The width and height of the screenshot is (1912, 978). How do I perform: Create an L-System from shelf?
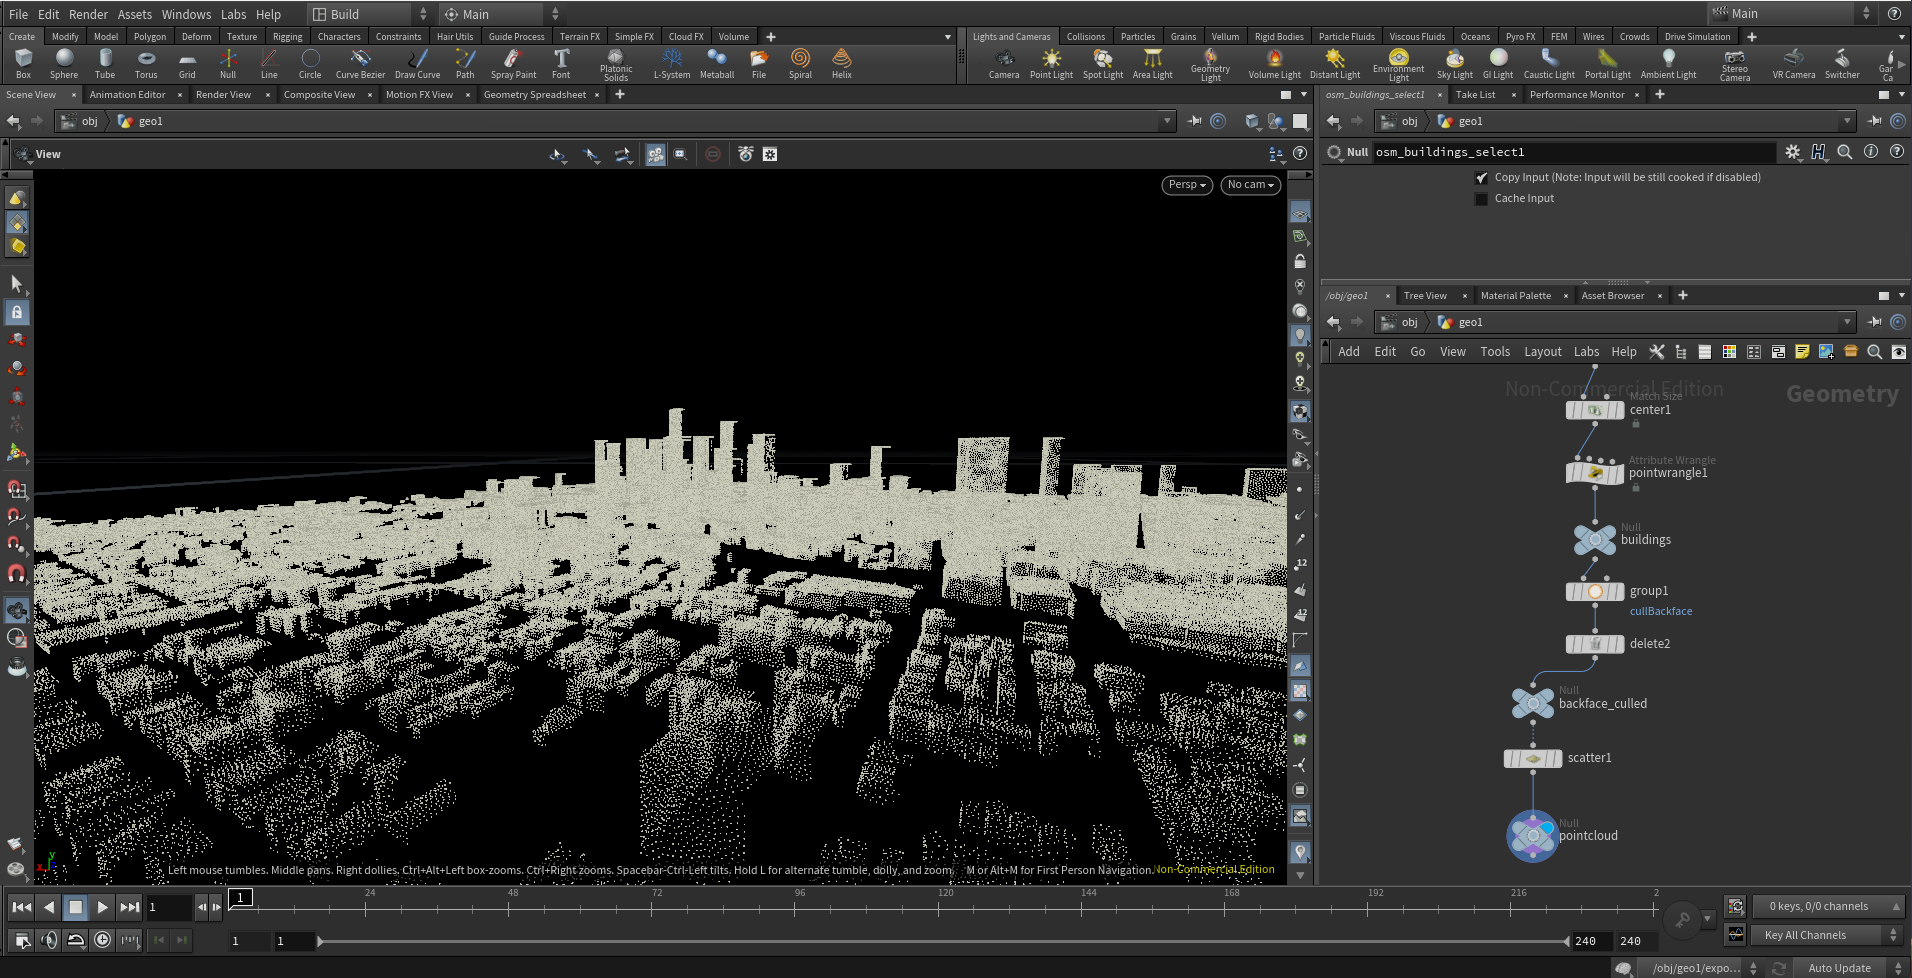671,63
